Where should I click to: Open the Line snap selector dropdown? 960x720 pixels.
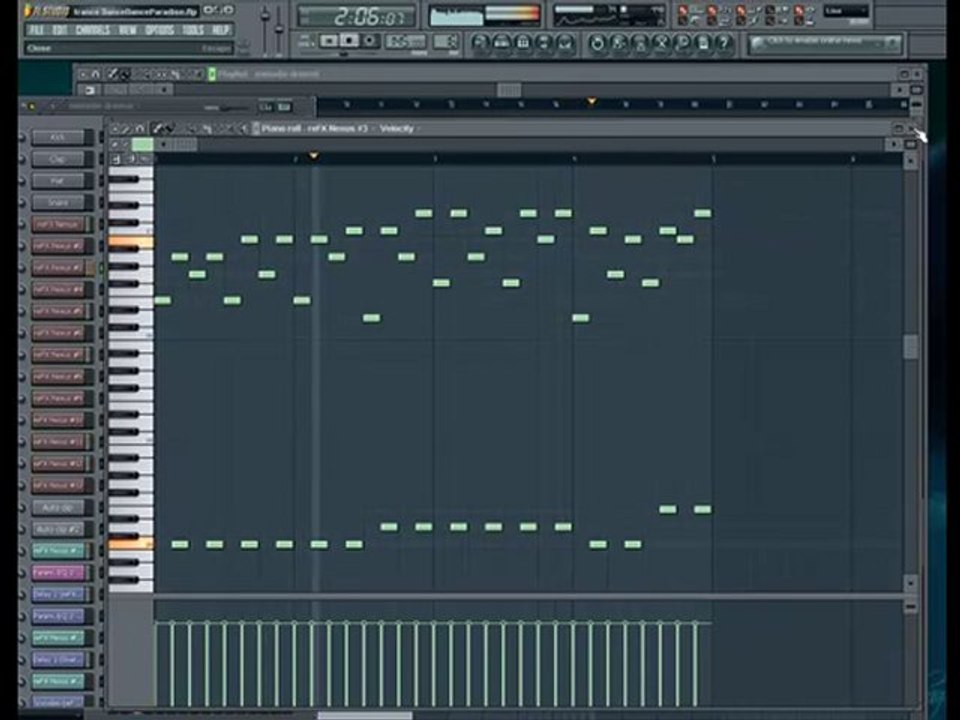pyautogui.click(x=846, y=12)
